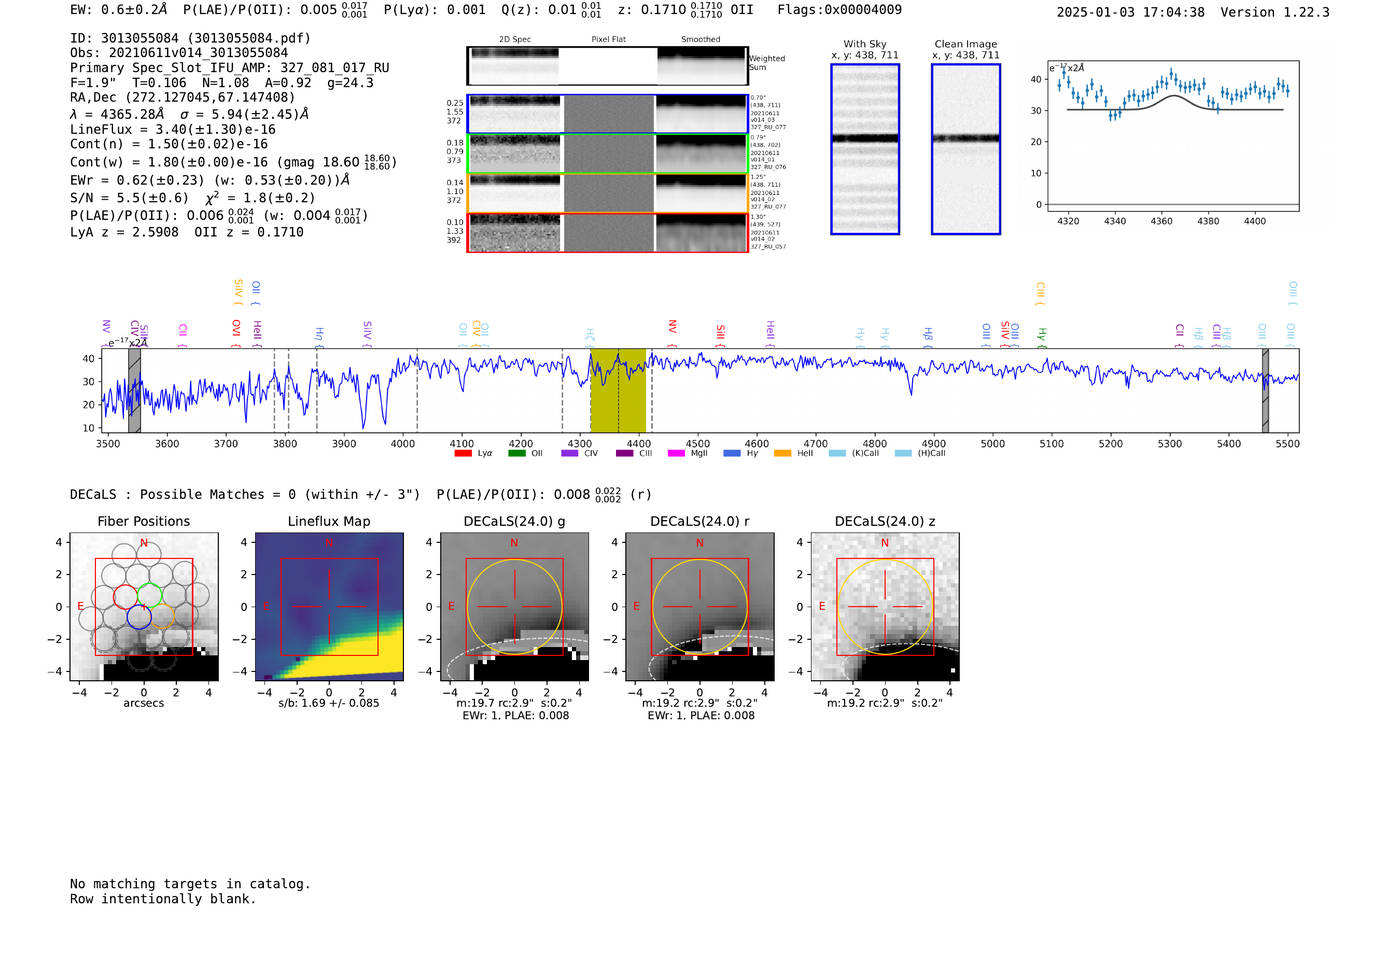
Task: Click the magenta MgII legend swatch
Action: 676,453
